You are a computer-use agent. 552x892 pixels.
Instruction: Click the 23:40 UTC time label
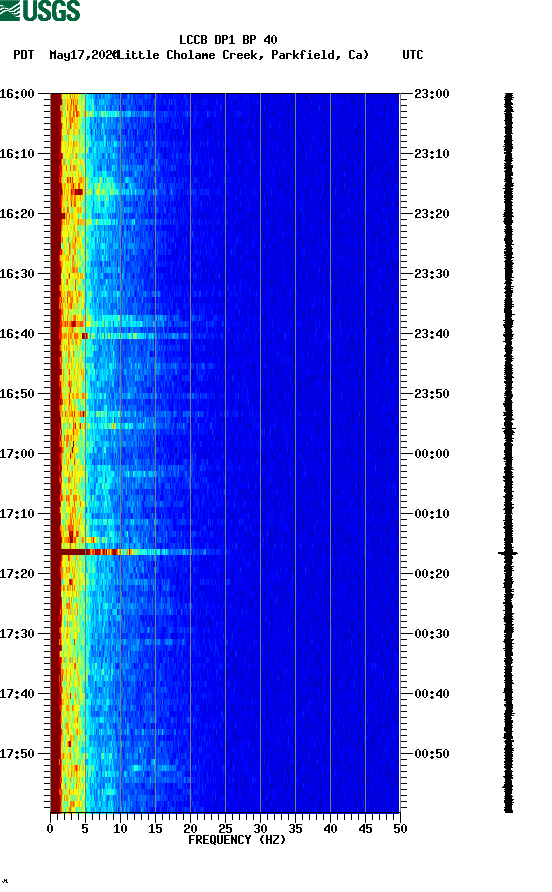click(x=432, y=334)
